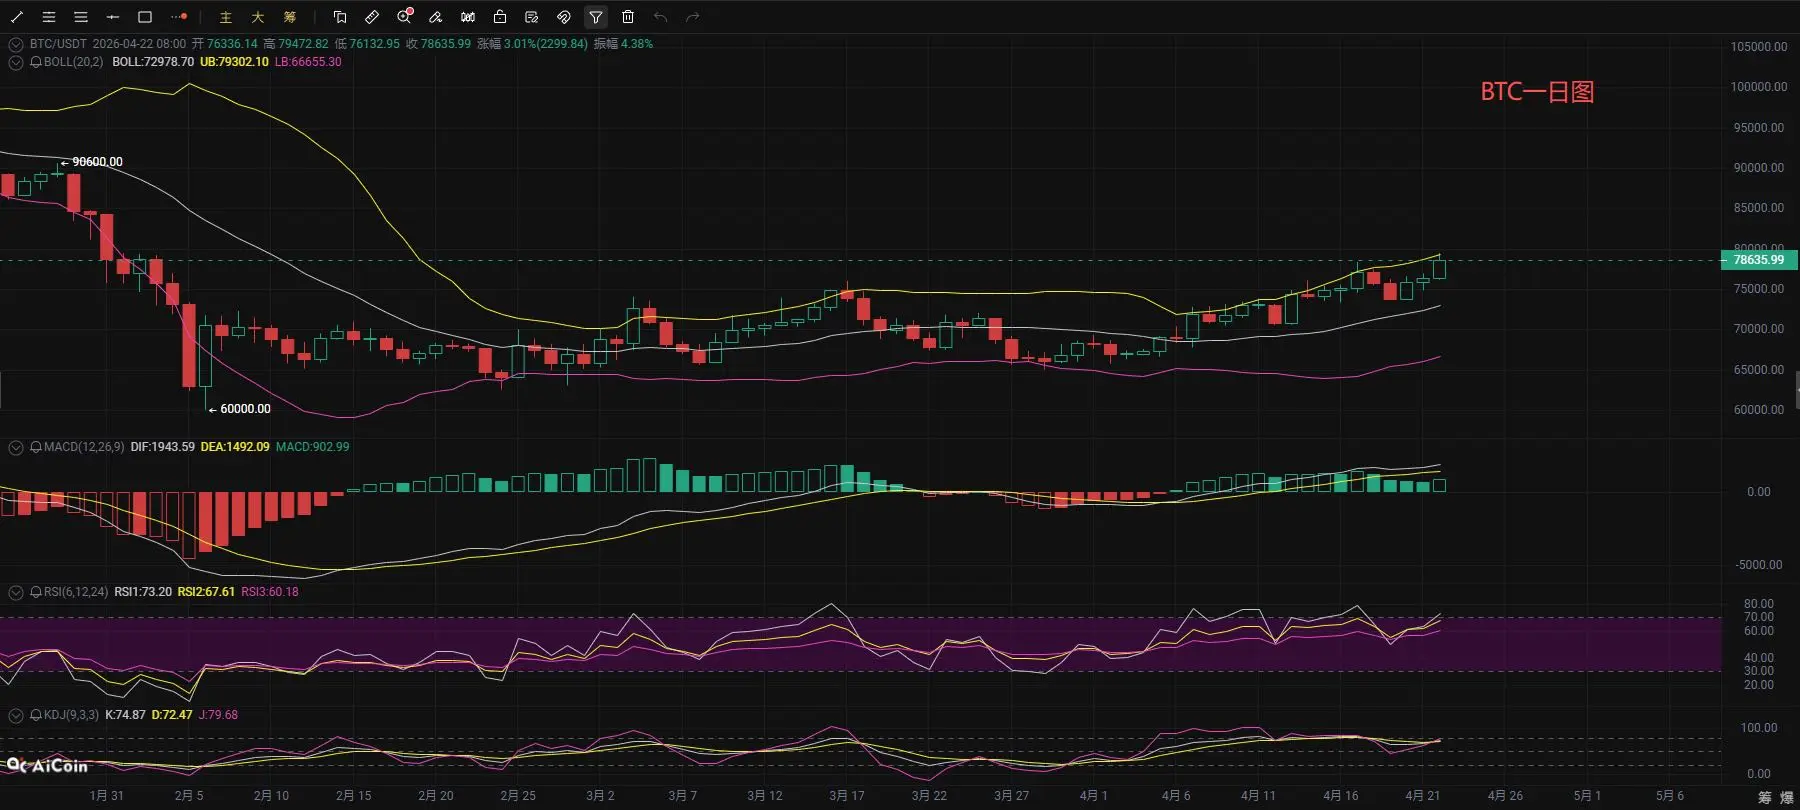Click the 78635.99 current price label
This screenshot has width=1800, height=810.
pyautogui.click(x=1758, y=260)
